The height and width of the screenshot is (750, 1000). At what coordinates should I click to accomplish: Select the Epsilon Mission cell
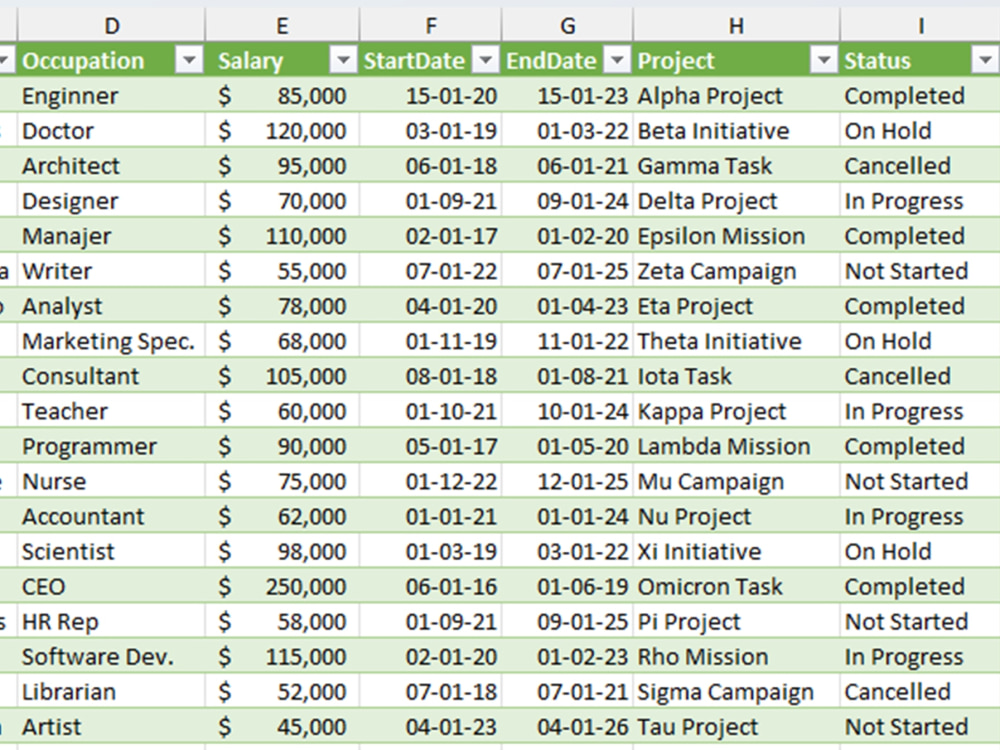click(x=736, y=236)
